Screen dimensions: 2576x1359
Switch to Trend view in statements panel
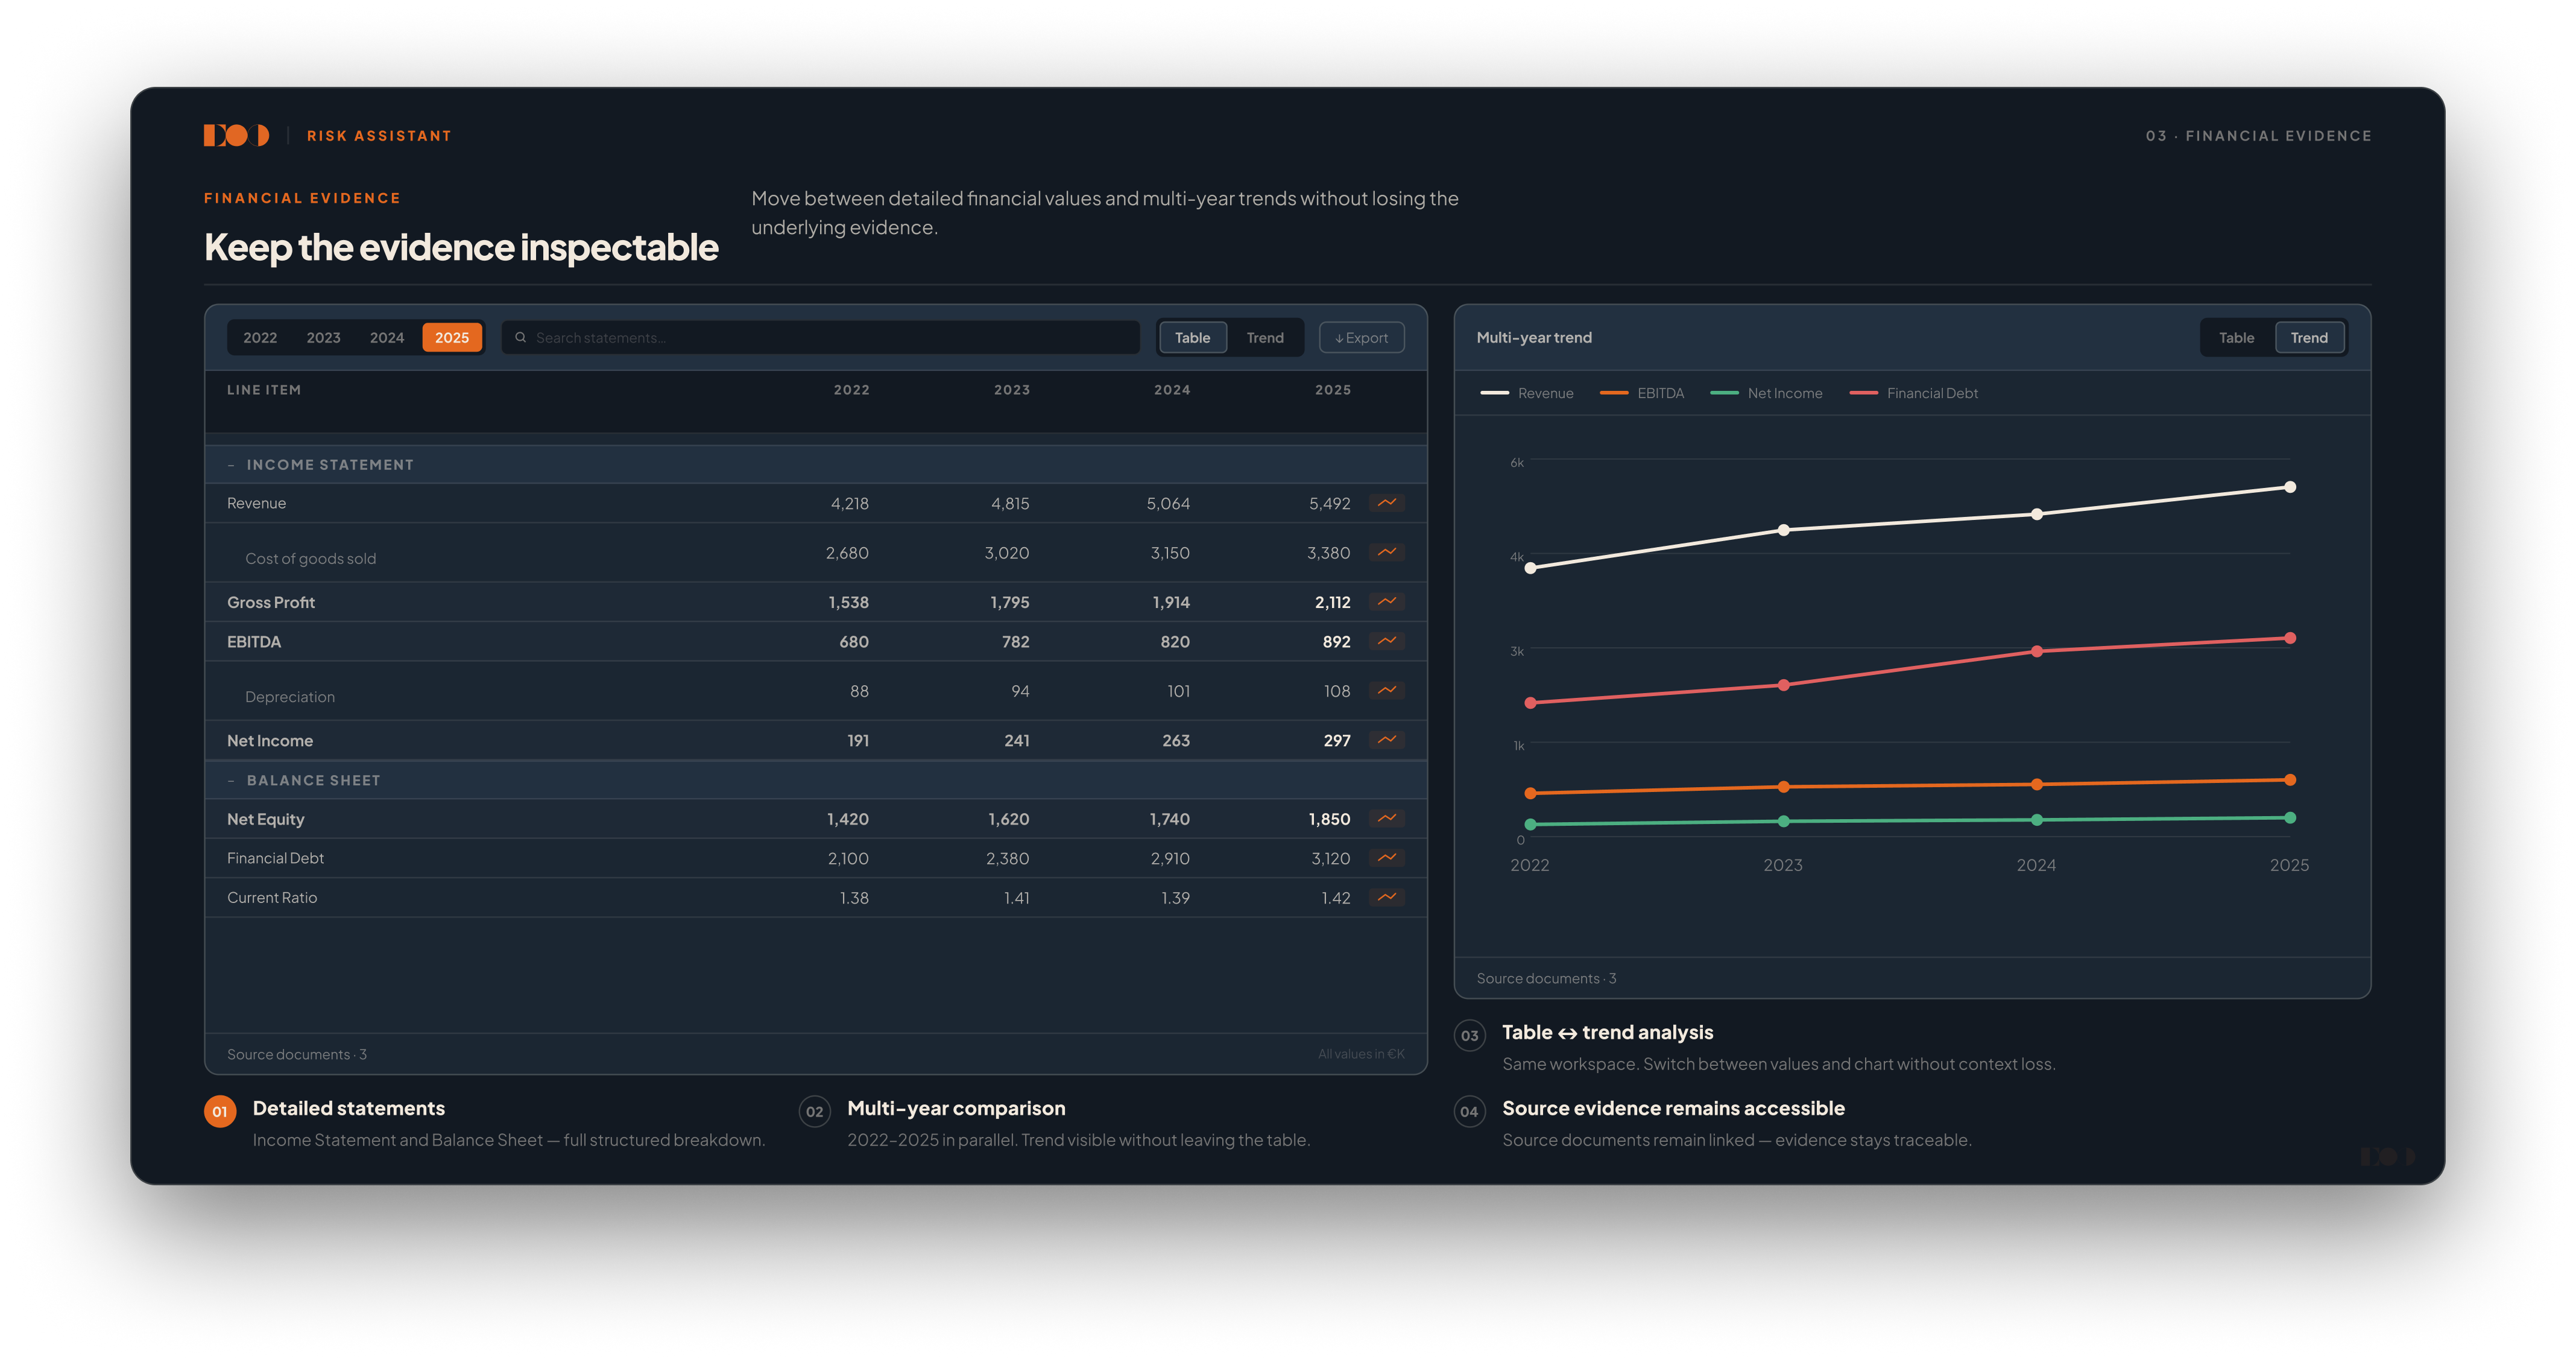click(1265, 338)
